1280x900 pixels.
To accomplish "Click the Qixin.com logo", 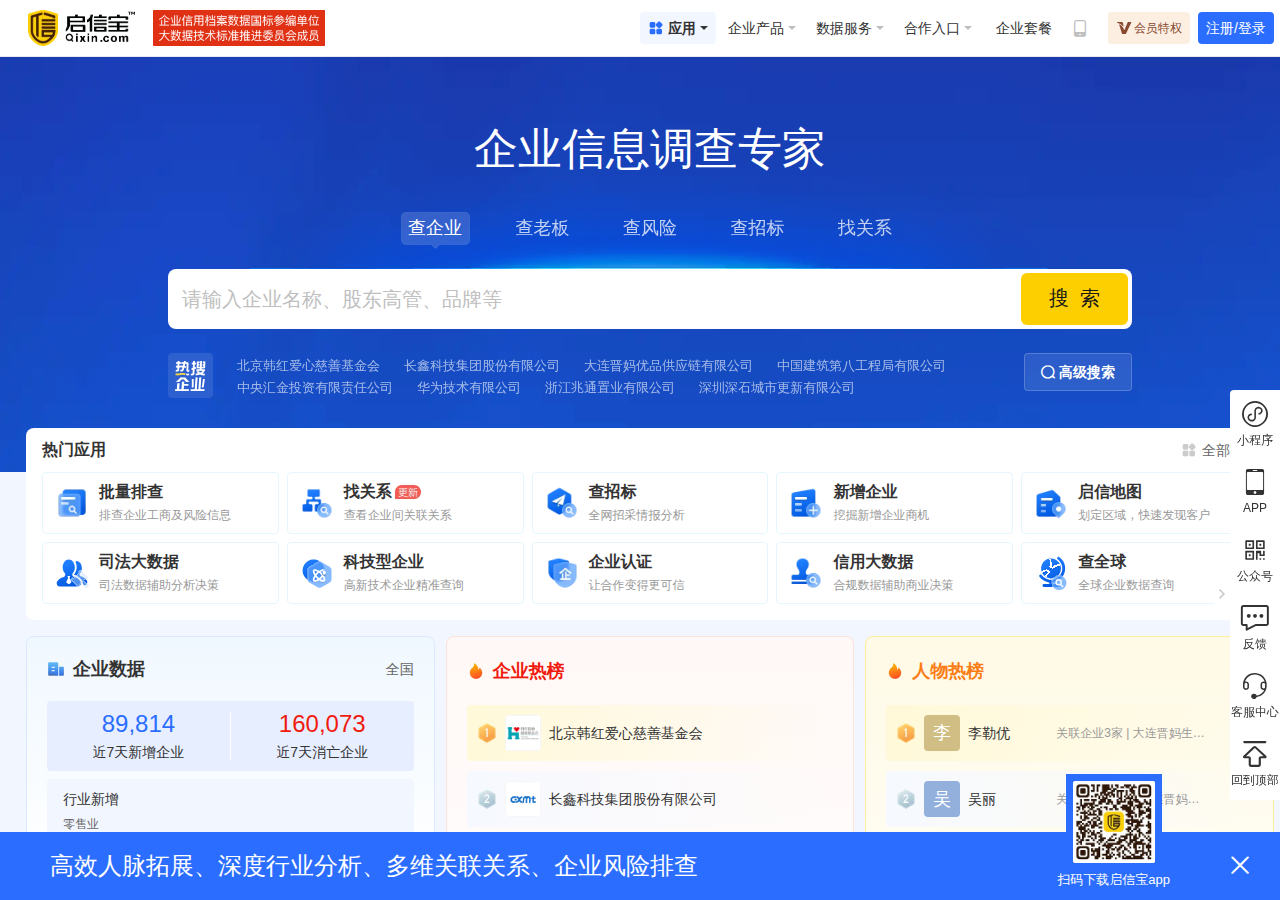I will coord(81,28).
